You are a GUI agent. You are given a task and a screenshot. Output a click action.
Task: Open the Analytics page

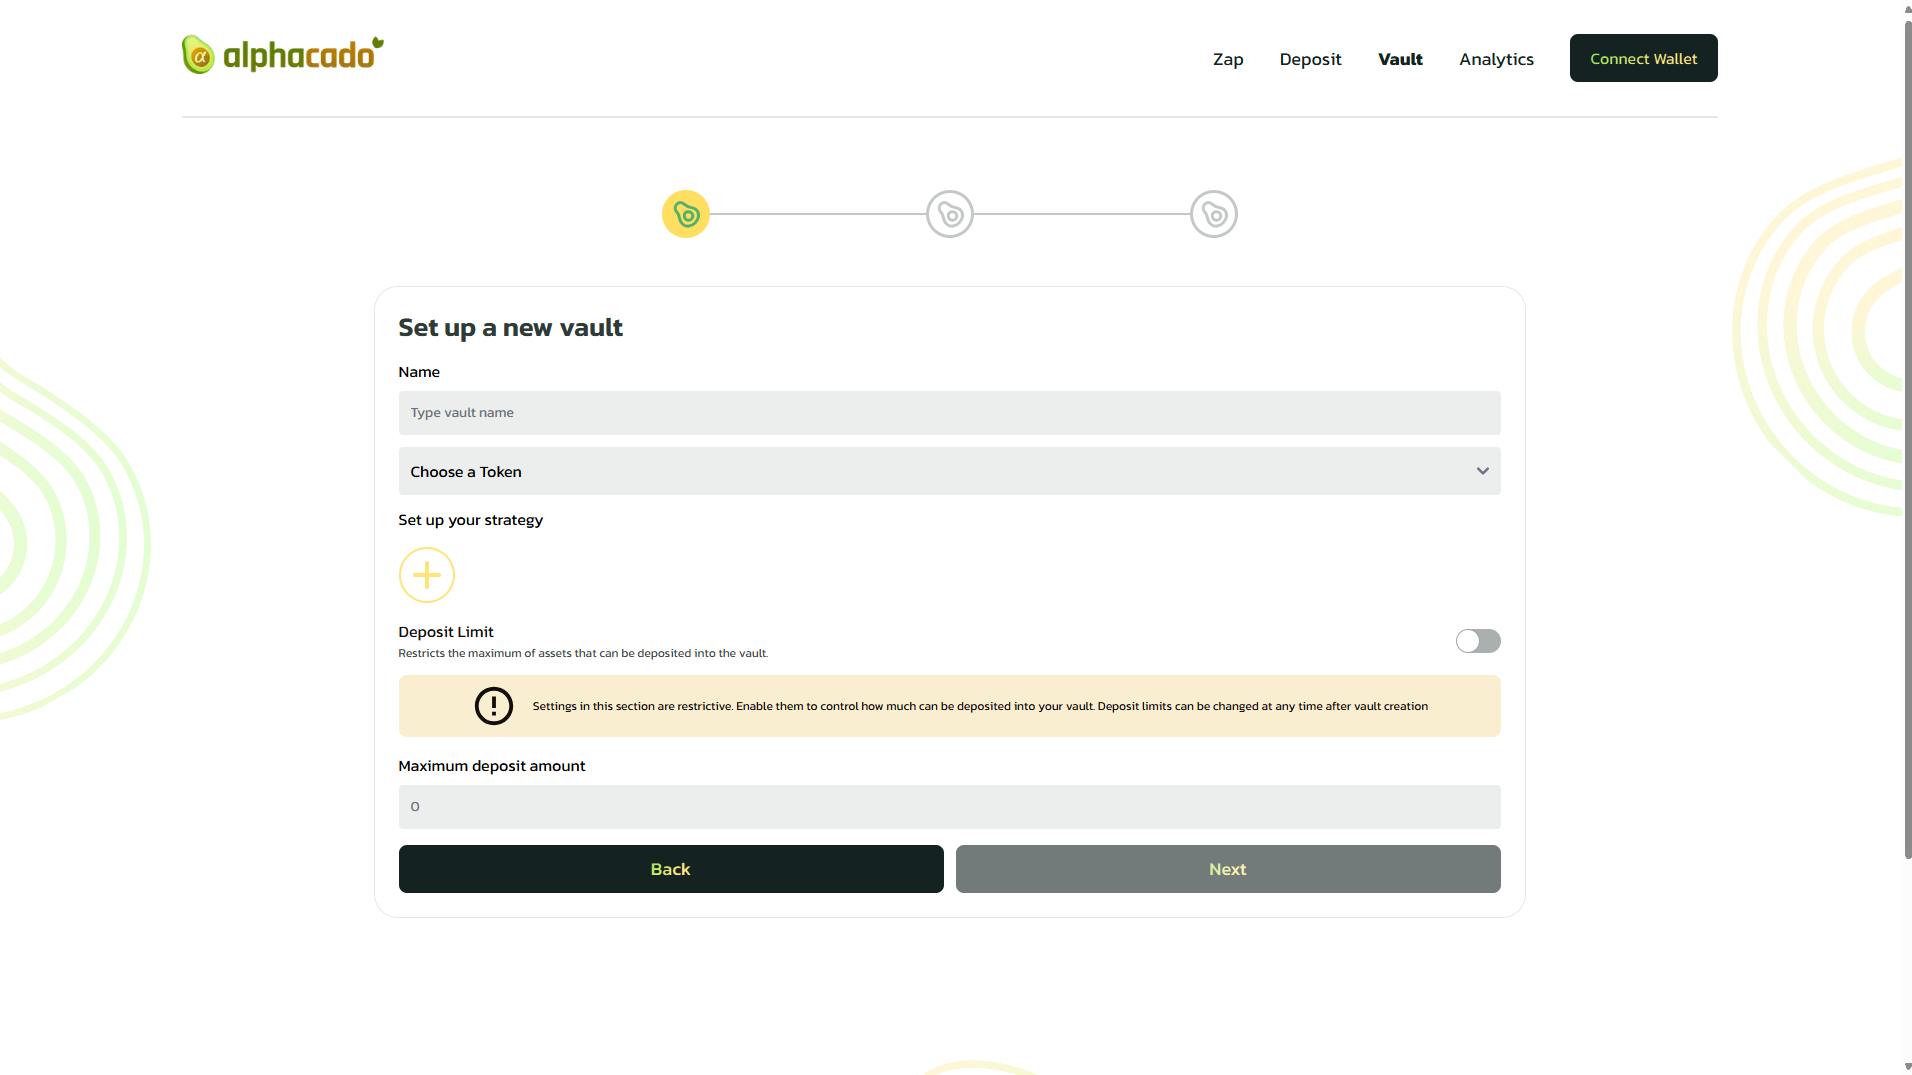point(1496,59)
